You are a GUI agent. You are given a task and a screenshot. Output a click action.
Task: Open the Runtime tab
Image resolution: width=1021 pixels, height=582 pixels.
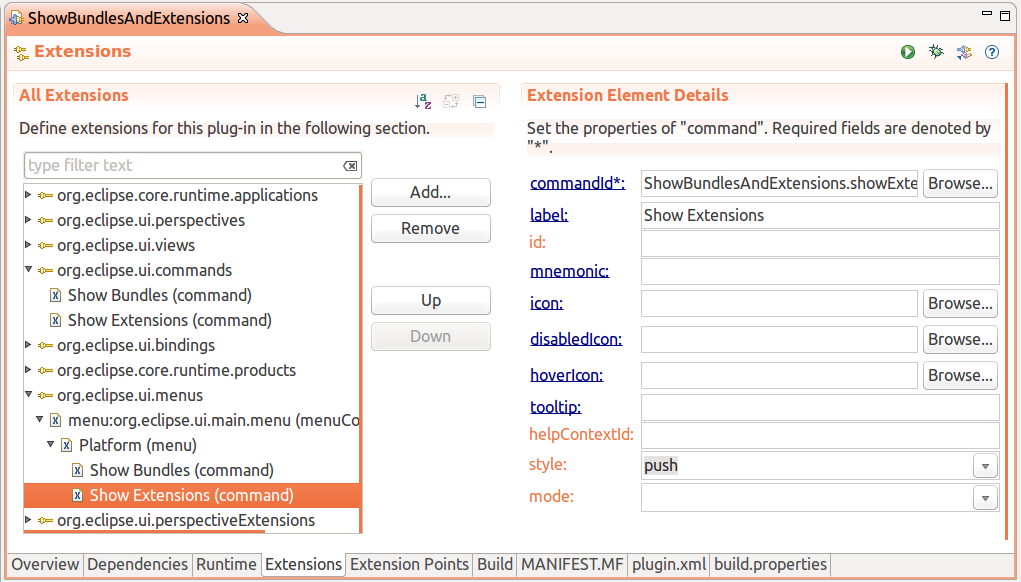[226, 564]
